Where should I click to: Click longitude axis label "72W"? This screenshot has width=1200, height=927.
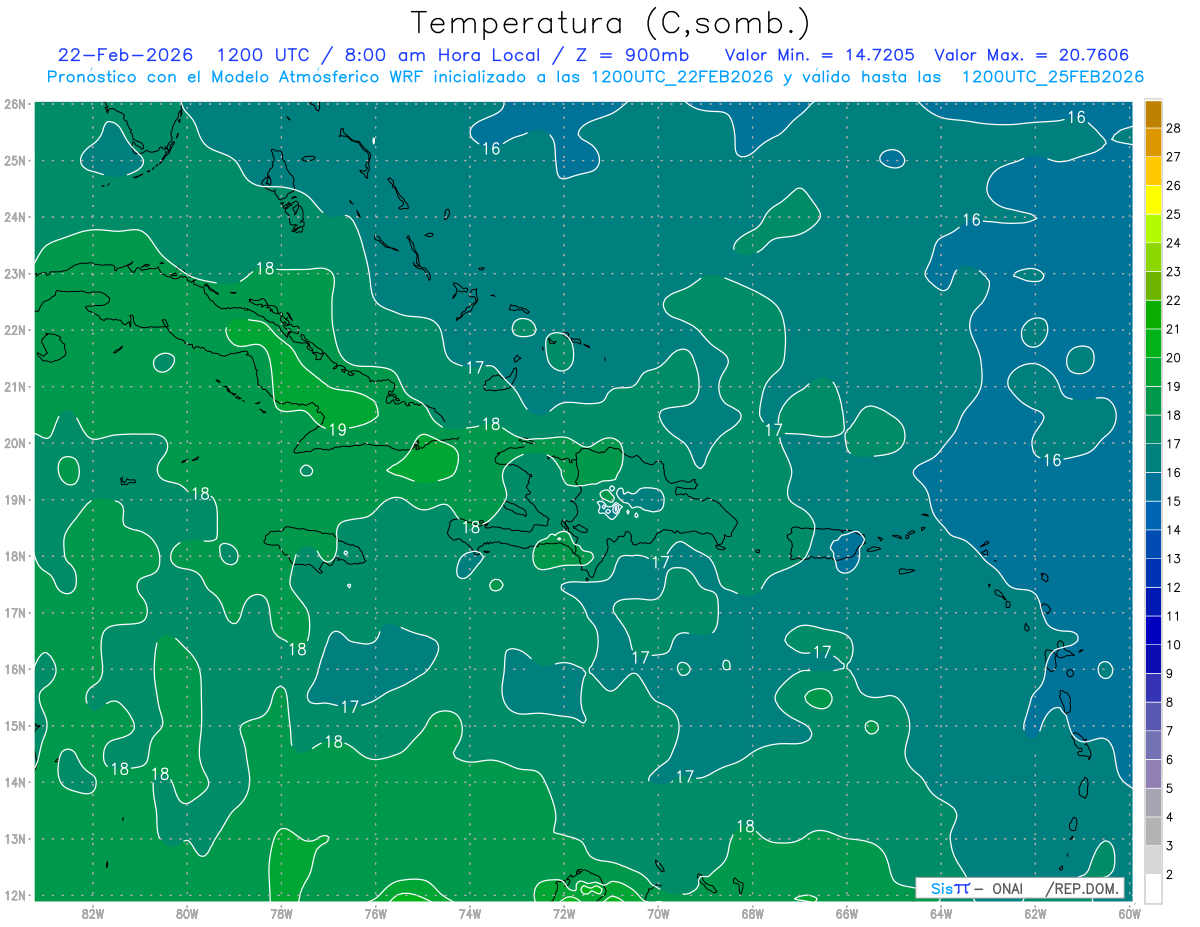tap(564, 912)
